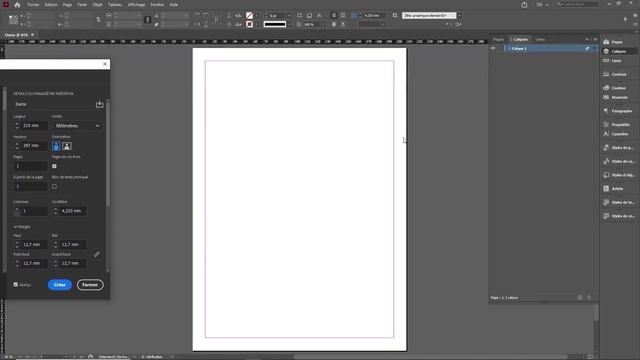640x360 pixels.
Task: Switch to the Liens tab in panel
Action: (x=540, y=39)
